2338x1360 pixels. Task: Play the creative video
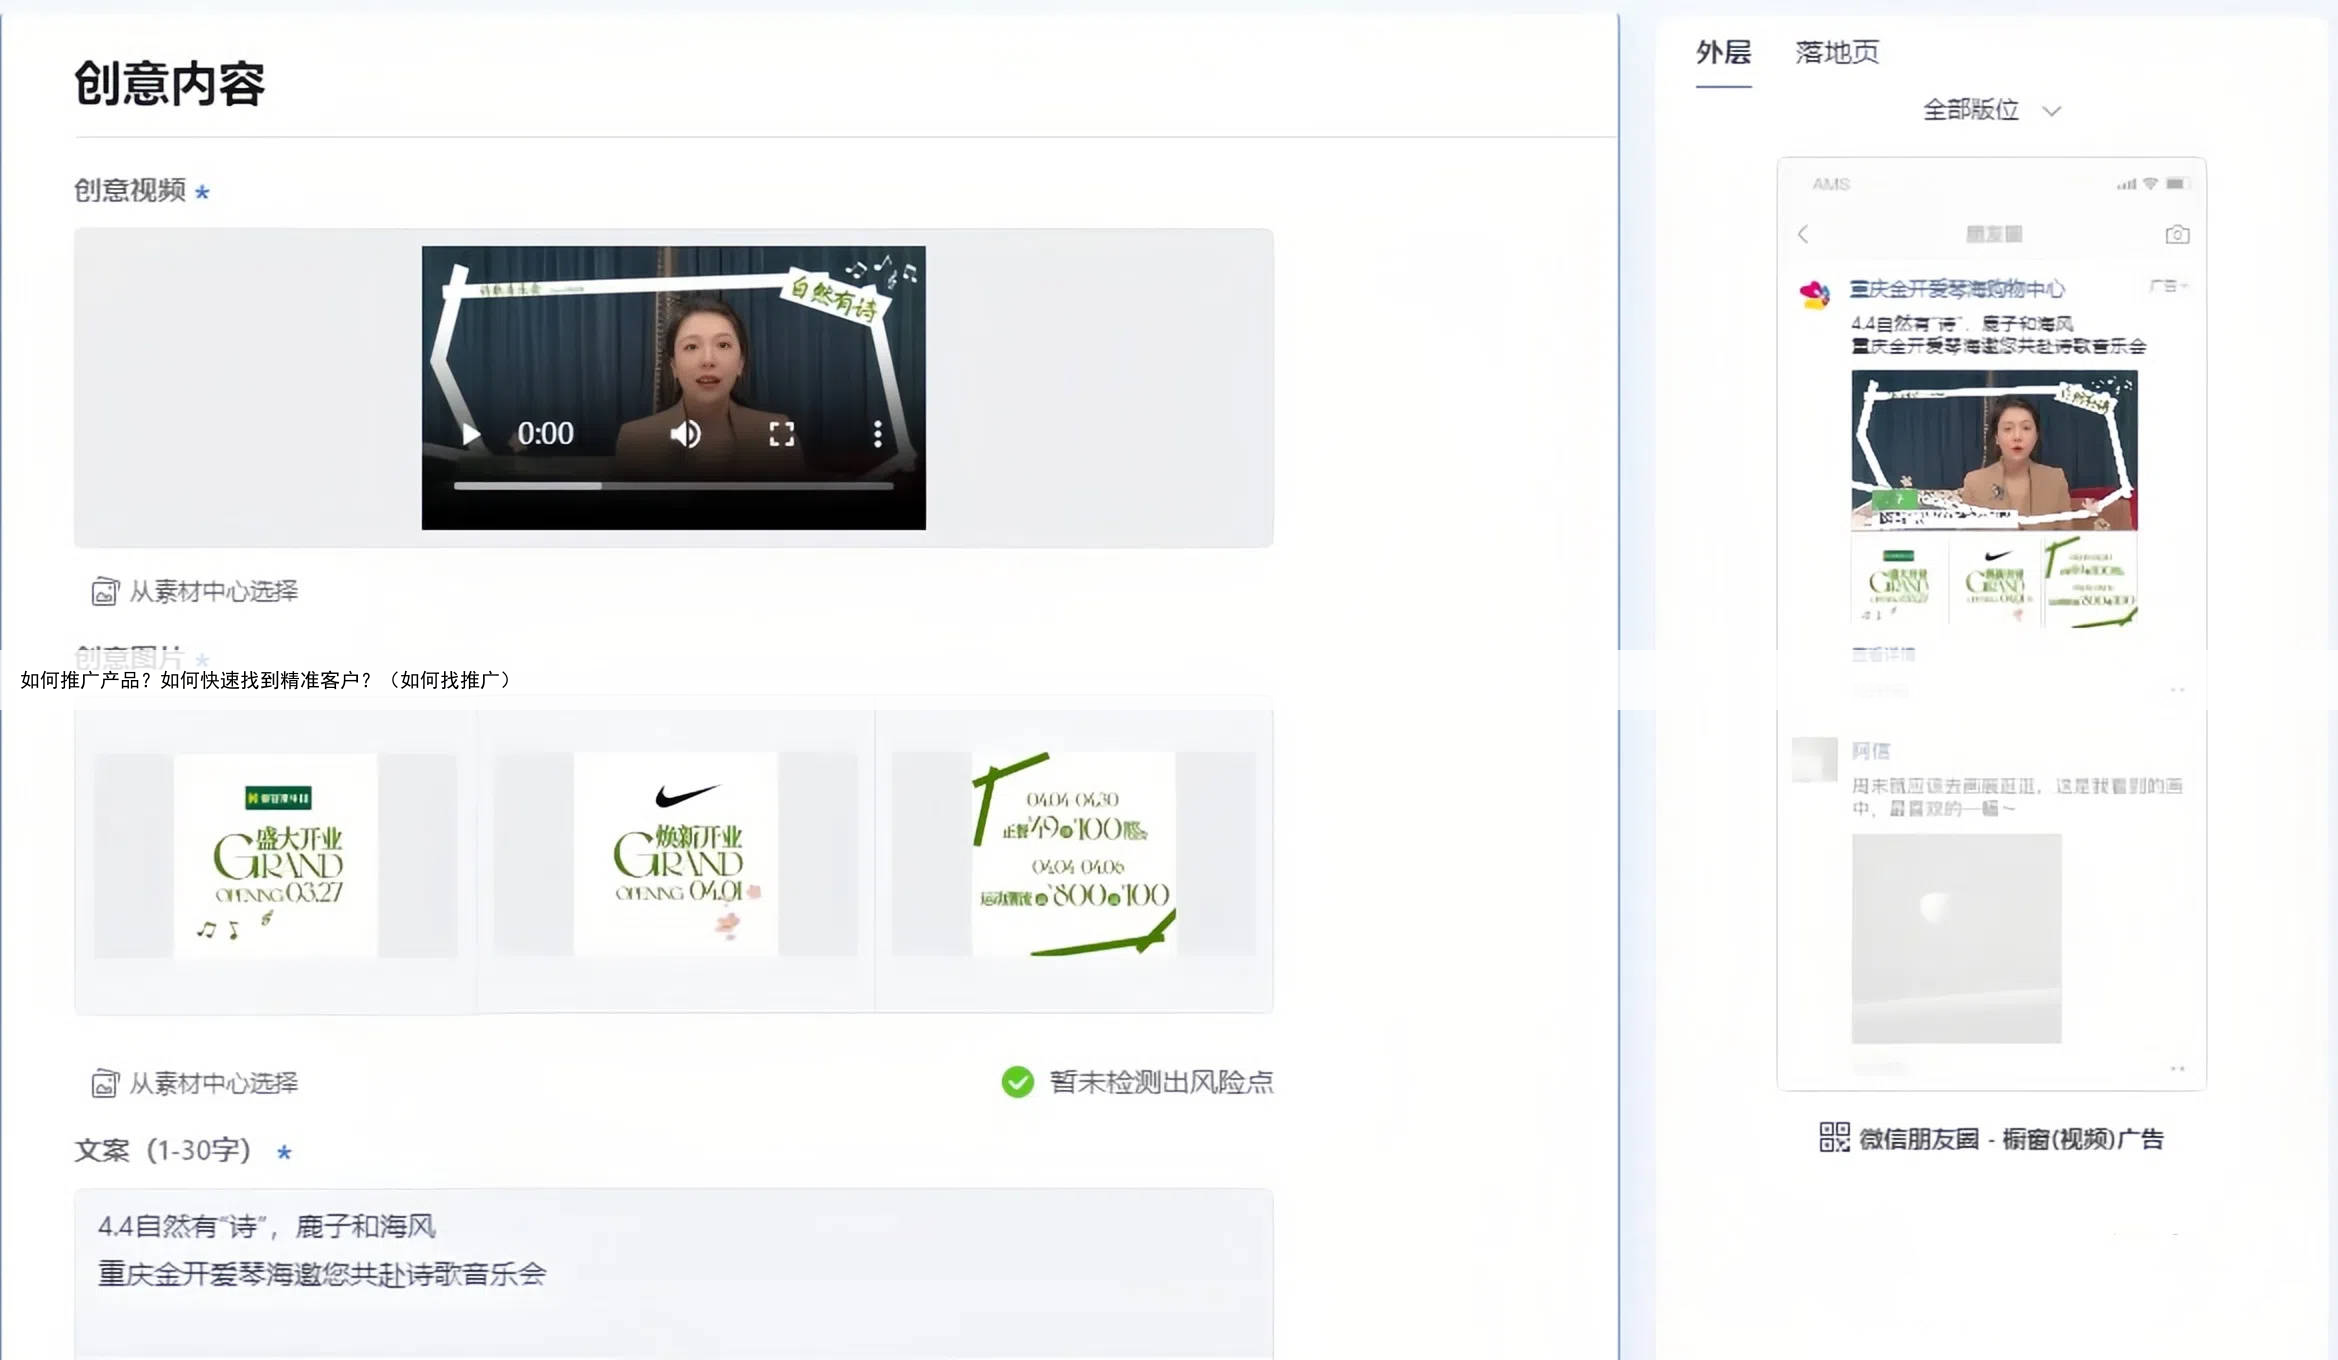471,434
